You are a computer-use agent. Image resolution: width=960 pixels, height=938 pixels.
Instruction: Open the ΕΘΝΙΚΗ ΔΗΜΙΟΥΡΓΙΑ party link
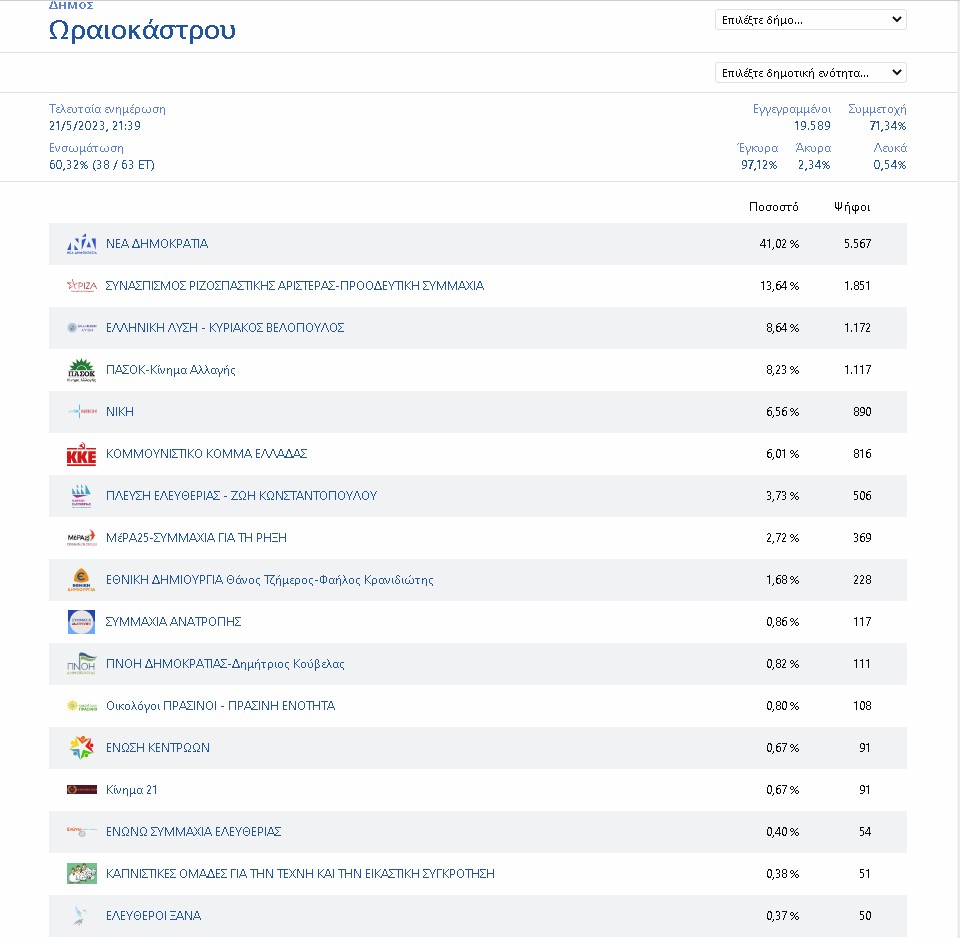click(269, 580)
